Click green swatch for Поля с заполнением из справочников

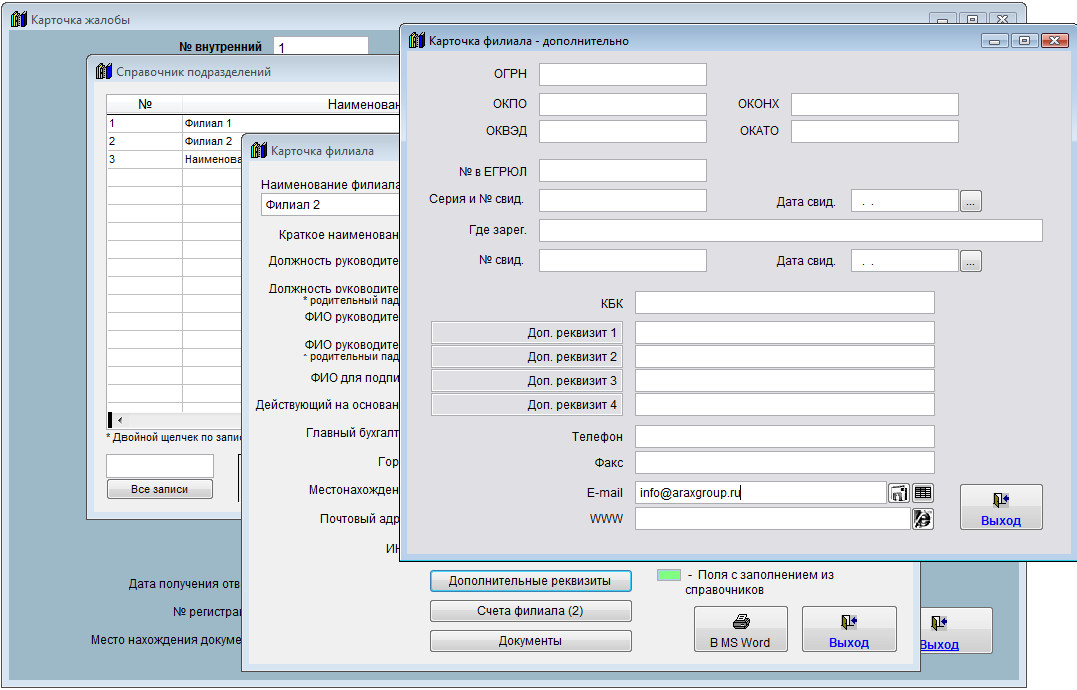(x=668, y=575)
